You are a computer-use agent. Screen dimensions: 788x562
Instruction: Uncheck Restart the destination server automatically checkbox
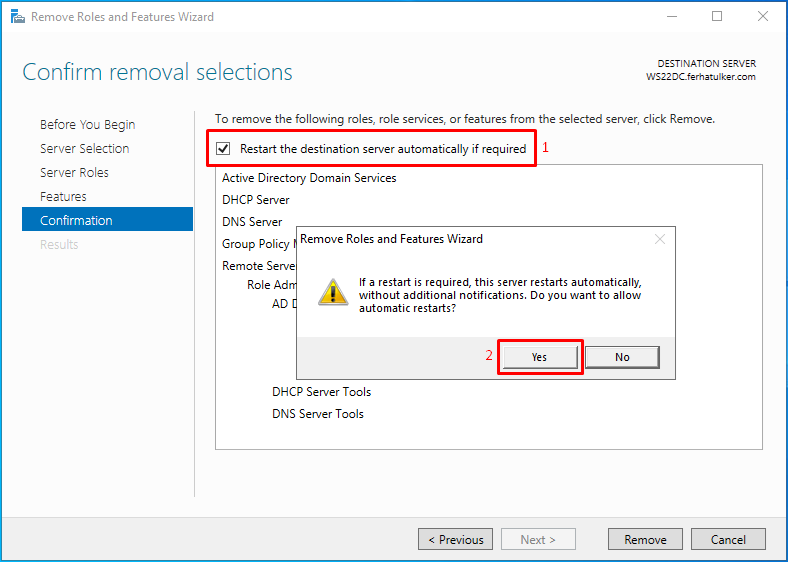coord(223,149)
